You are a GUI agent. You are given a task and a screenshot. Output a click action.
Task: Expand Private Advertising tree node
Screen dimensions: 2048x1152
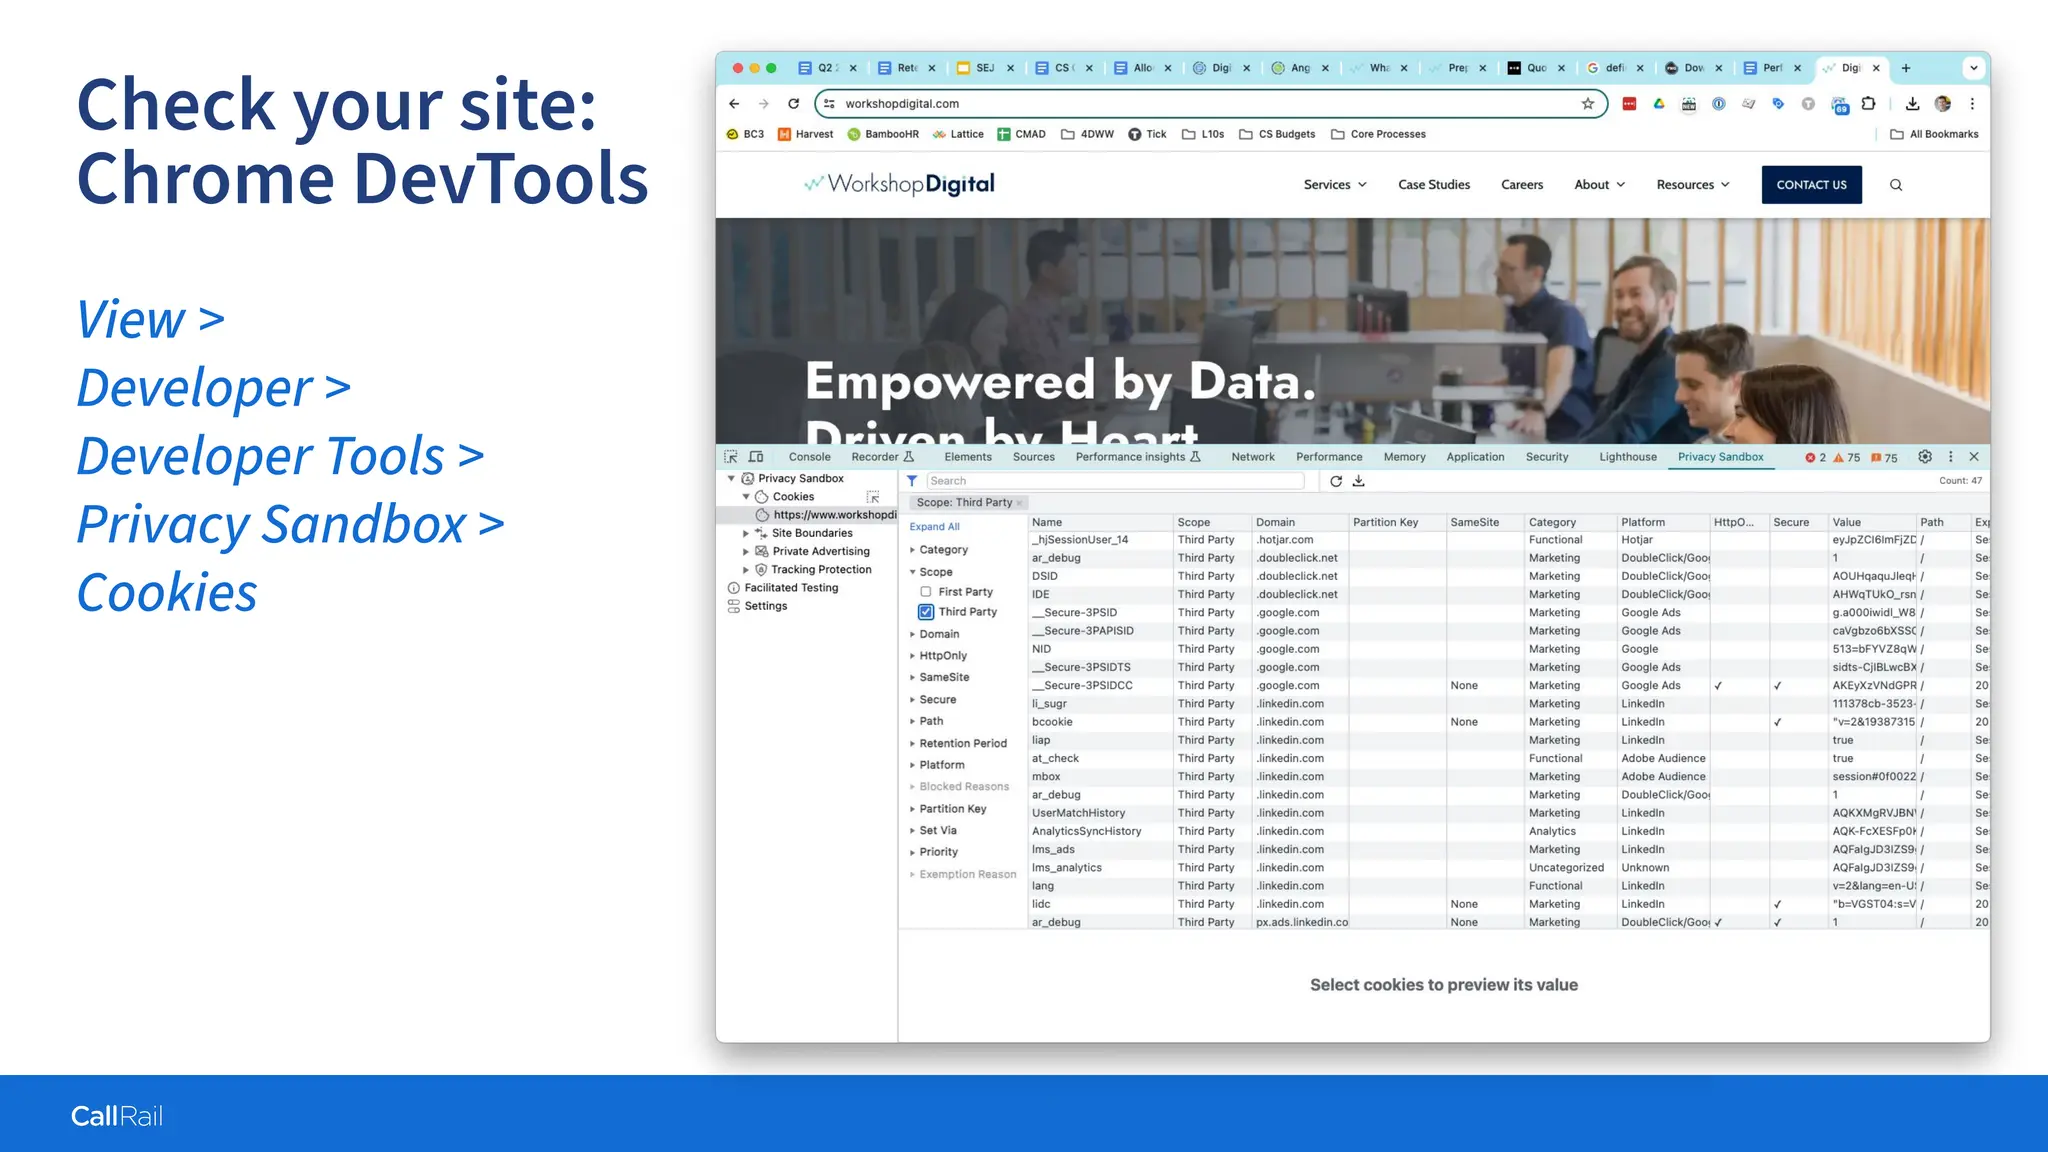point(746,552)
